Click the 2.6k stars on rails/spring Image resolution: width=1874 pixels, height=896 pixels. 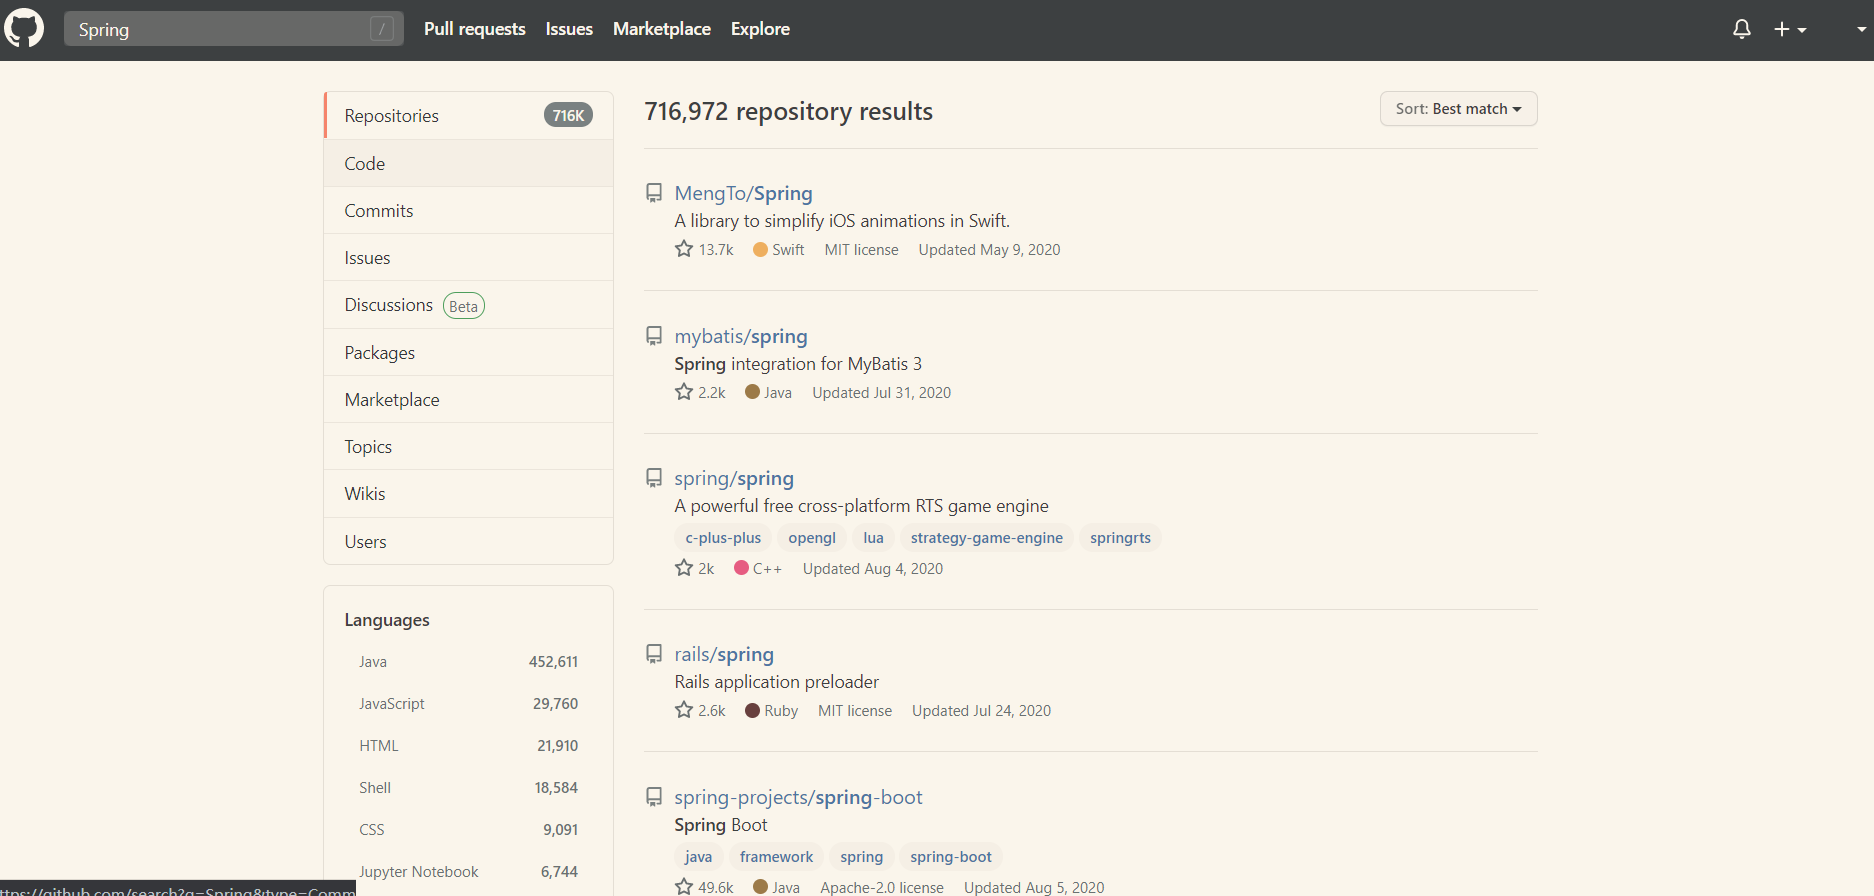(x=700, y=710)
